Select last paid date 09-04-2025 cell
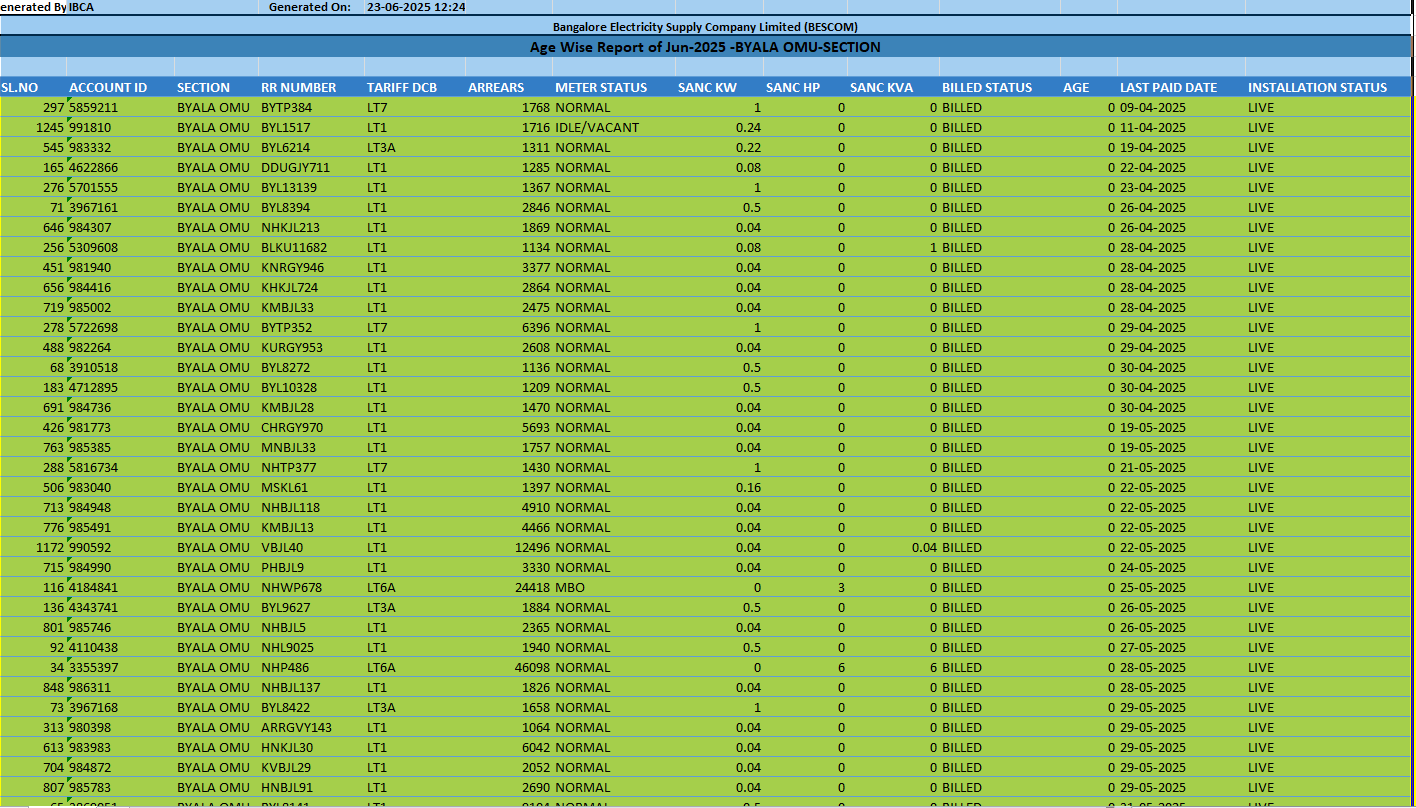This screenshot has width=1416, height=808. (1180, 107)
